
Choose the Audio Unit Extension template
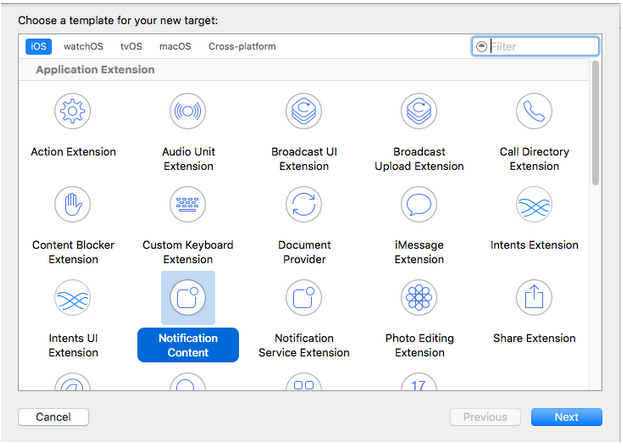188,111
